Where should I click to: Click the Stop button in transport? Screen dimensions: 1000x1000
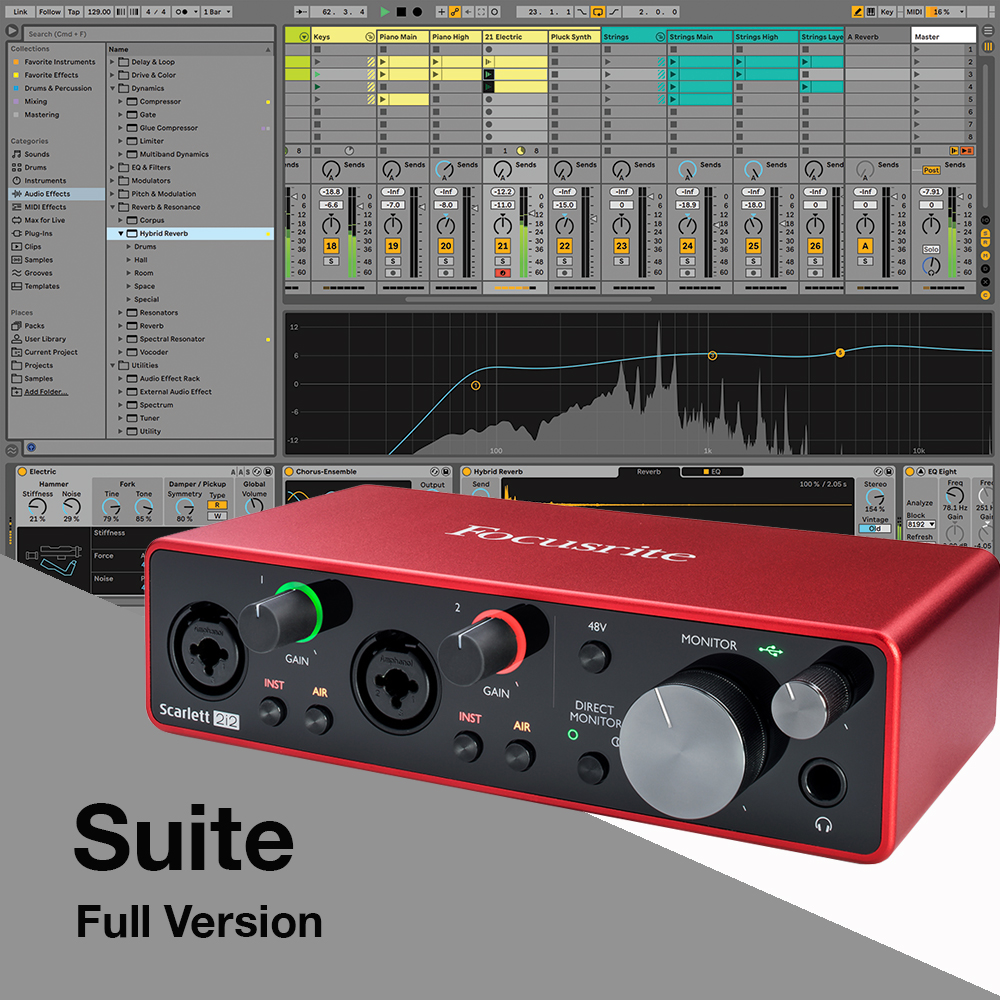coord(401,11)
